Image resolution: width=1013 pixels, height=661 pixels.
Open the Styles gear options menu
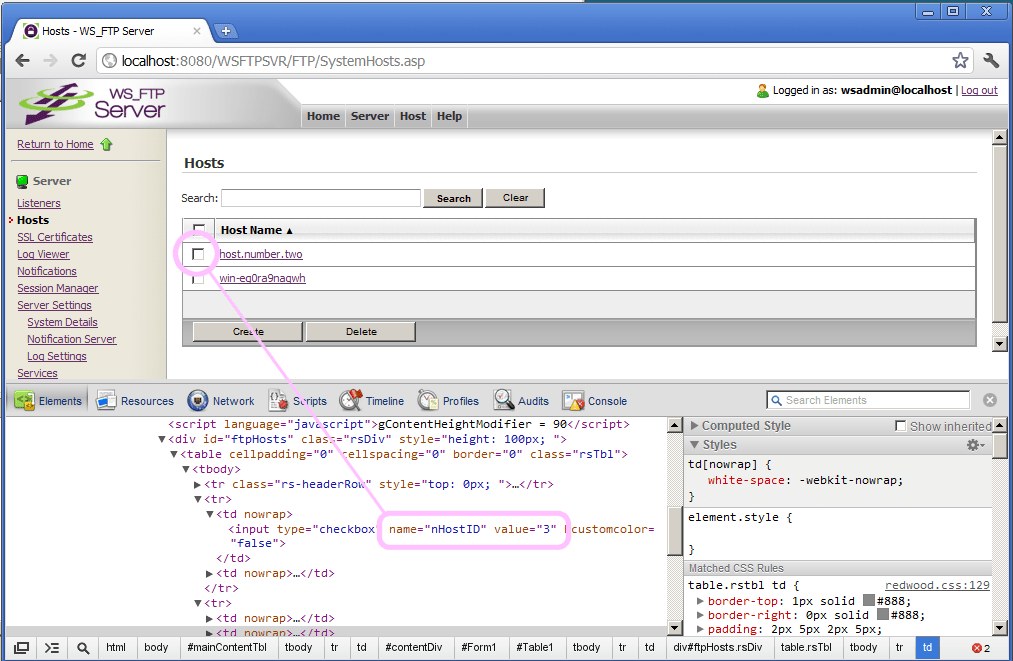tap(975, 445)
